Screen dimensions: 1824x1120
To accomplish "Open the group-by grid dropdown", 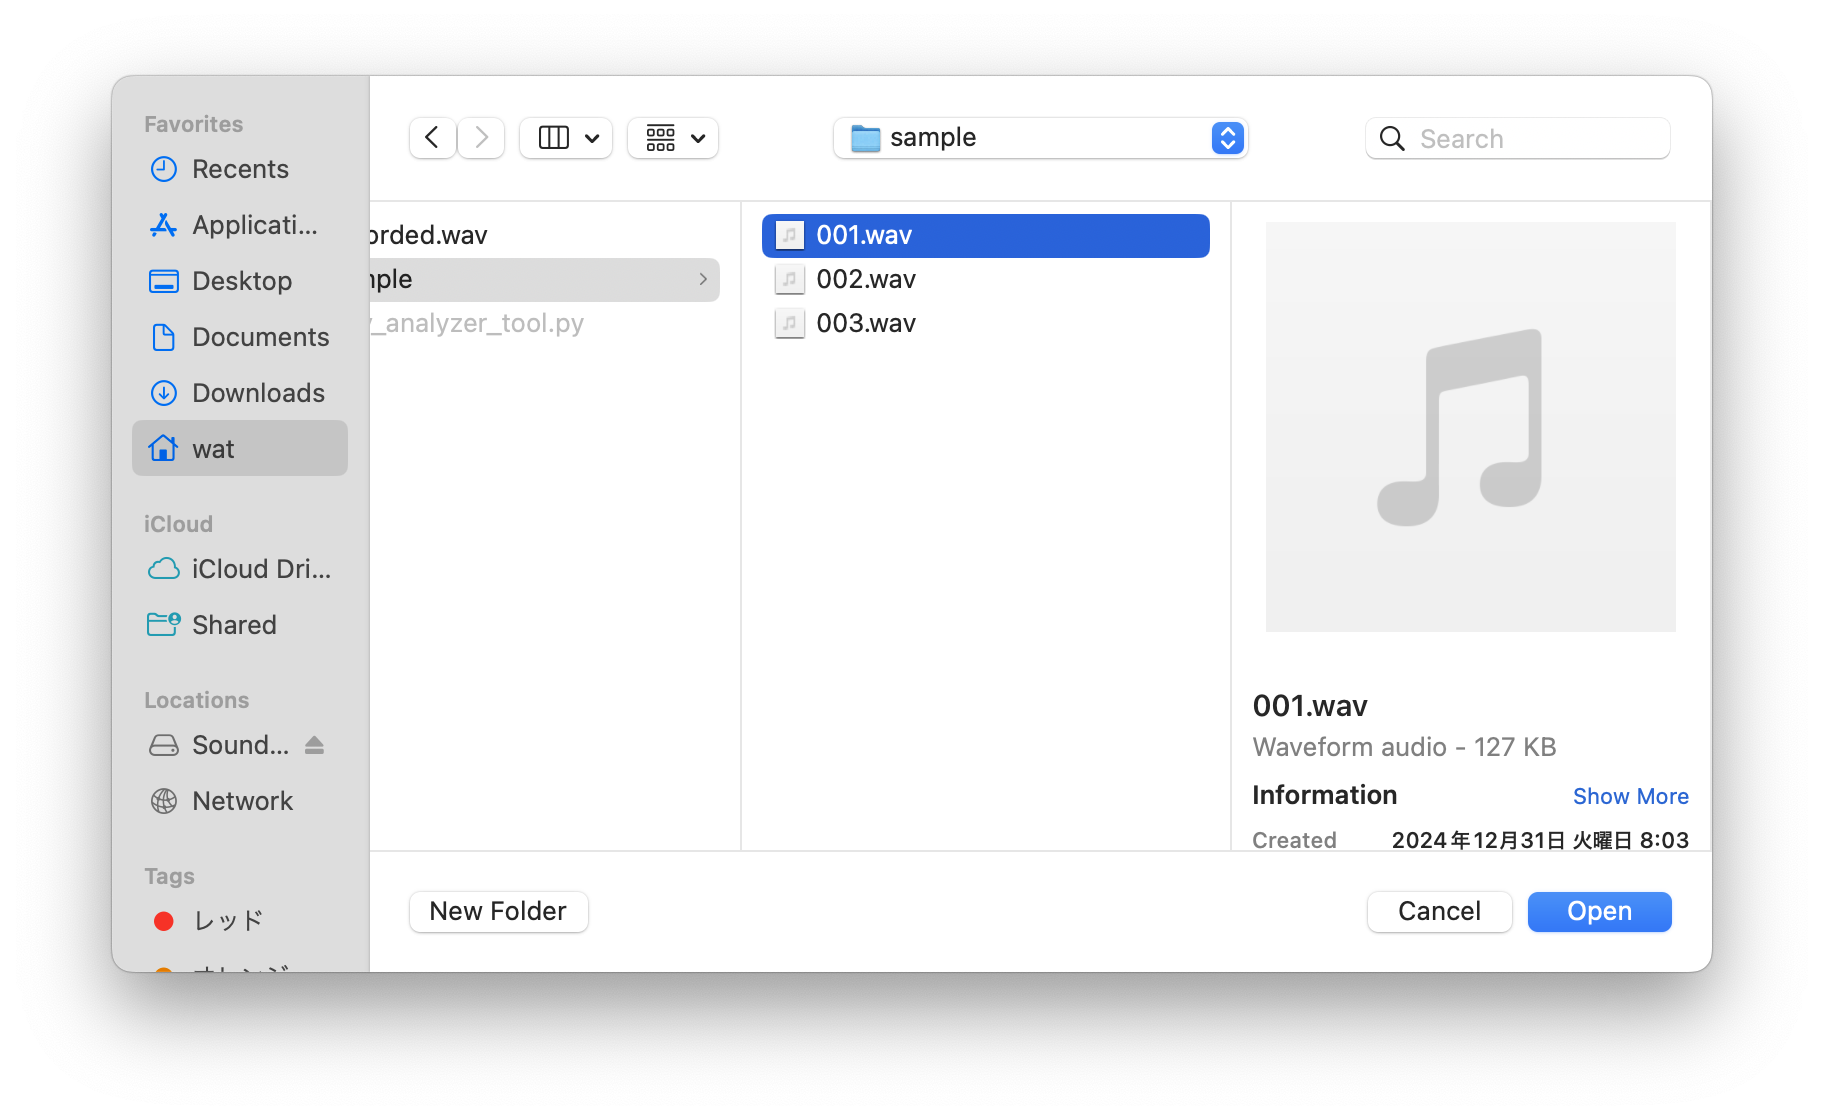I will point(673,138).
